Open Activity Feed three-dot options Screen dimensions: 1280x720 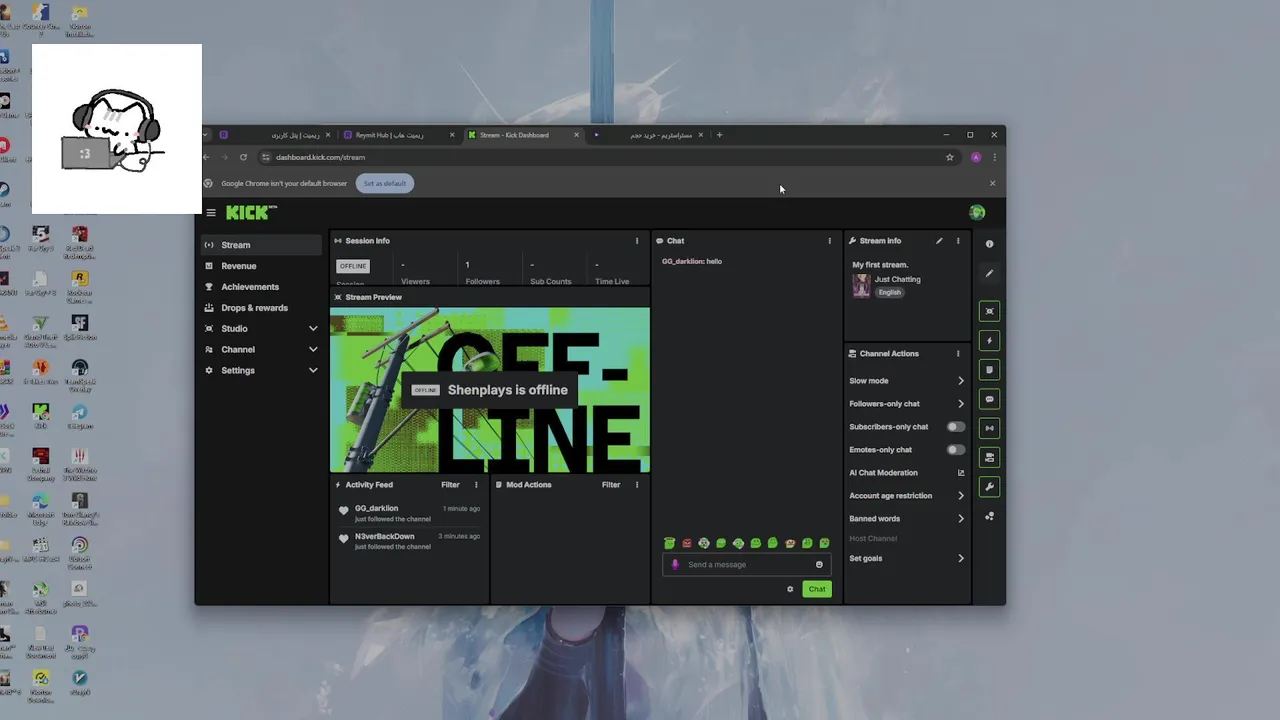[x=476, y=485]
